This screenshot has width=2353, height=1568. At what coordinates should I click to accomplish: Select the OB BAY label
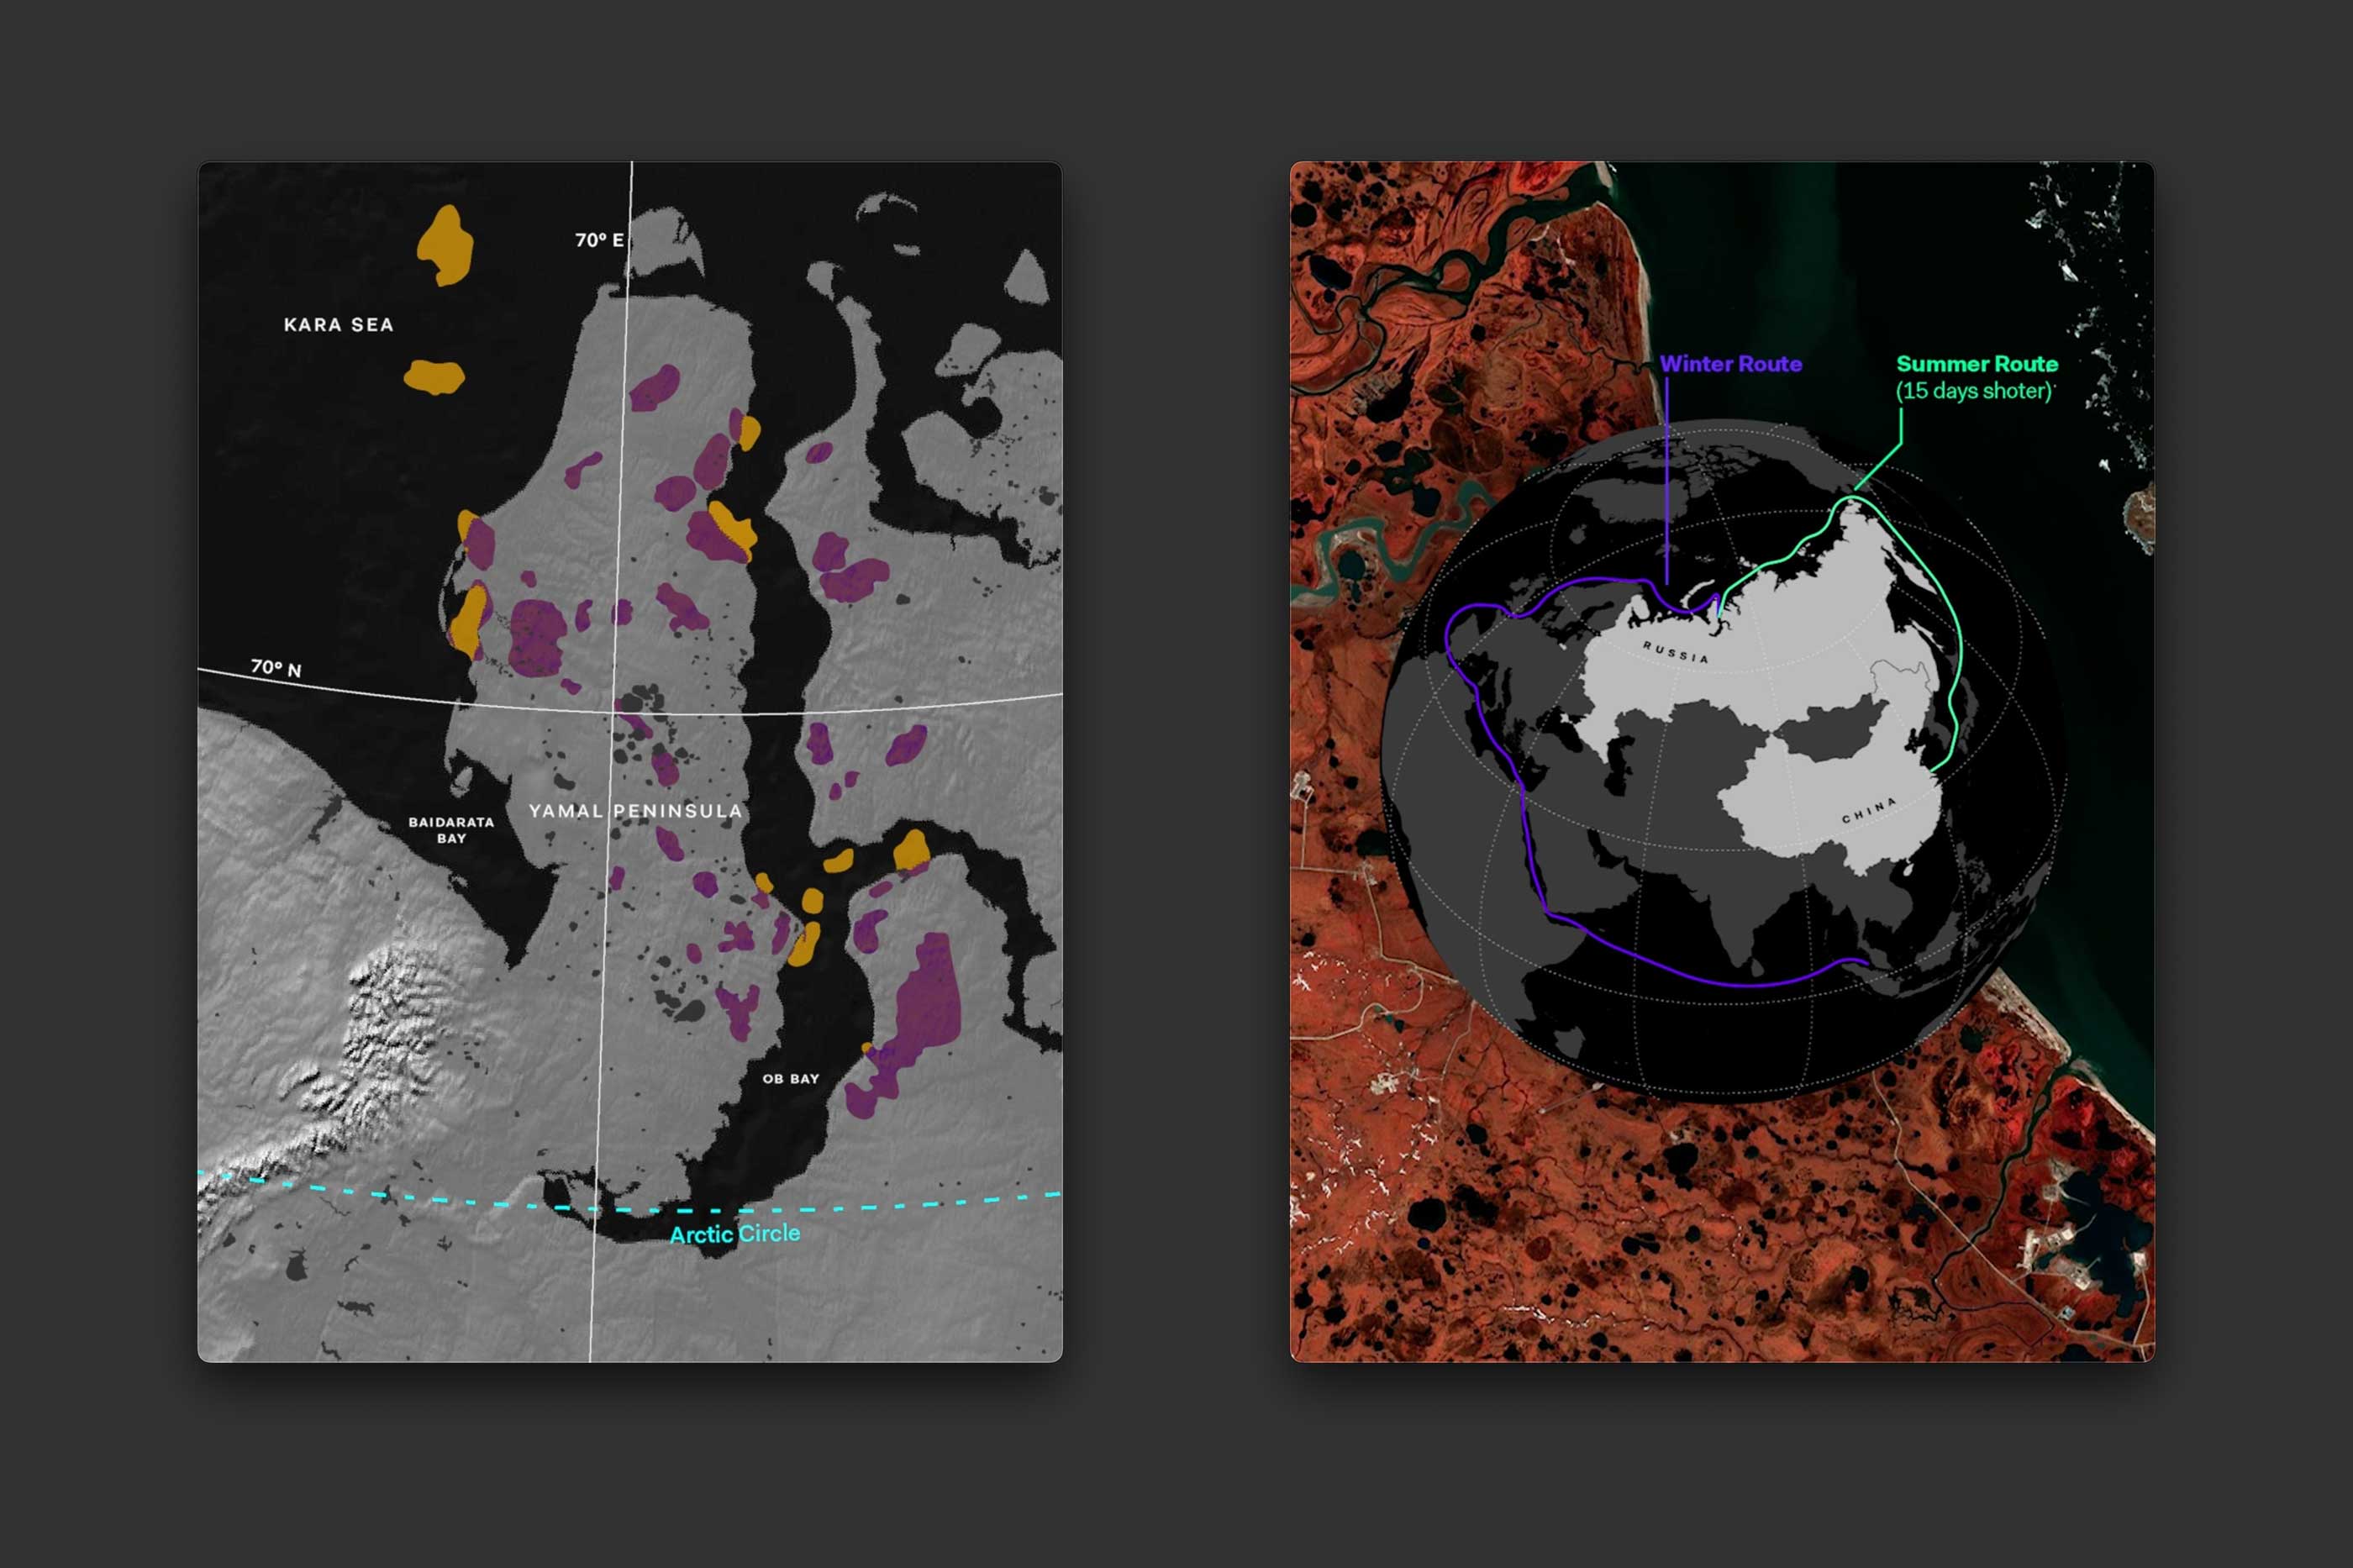pos(790,1079)
